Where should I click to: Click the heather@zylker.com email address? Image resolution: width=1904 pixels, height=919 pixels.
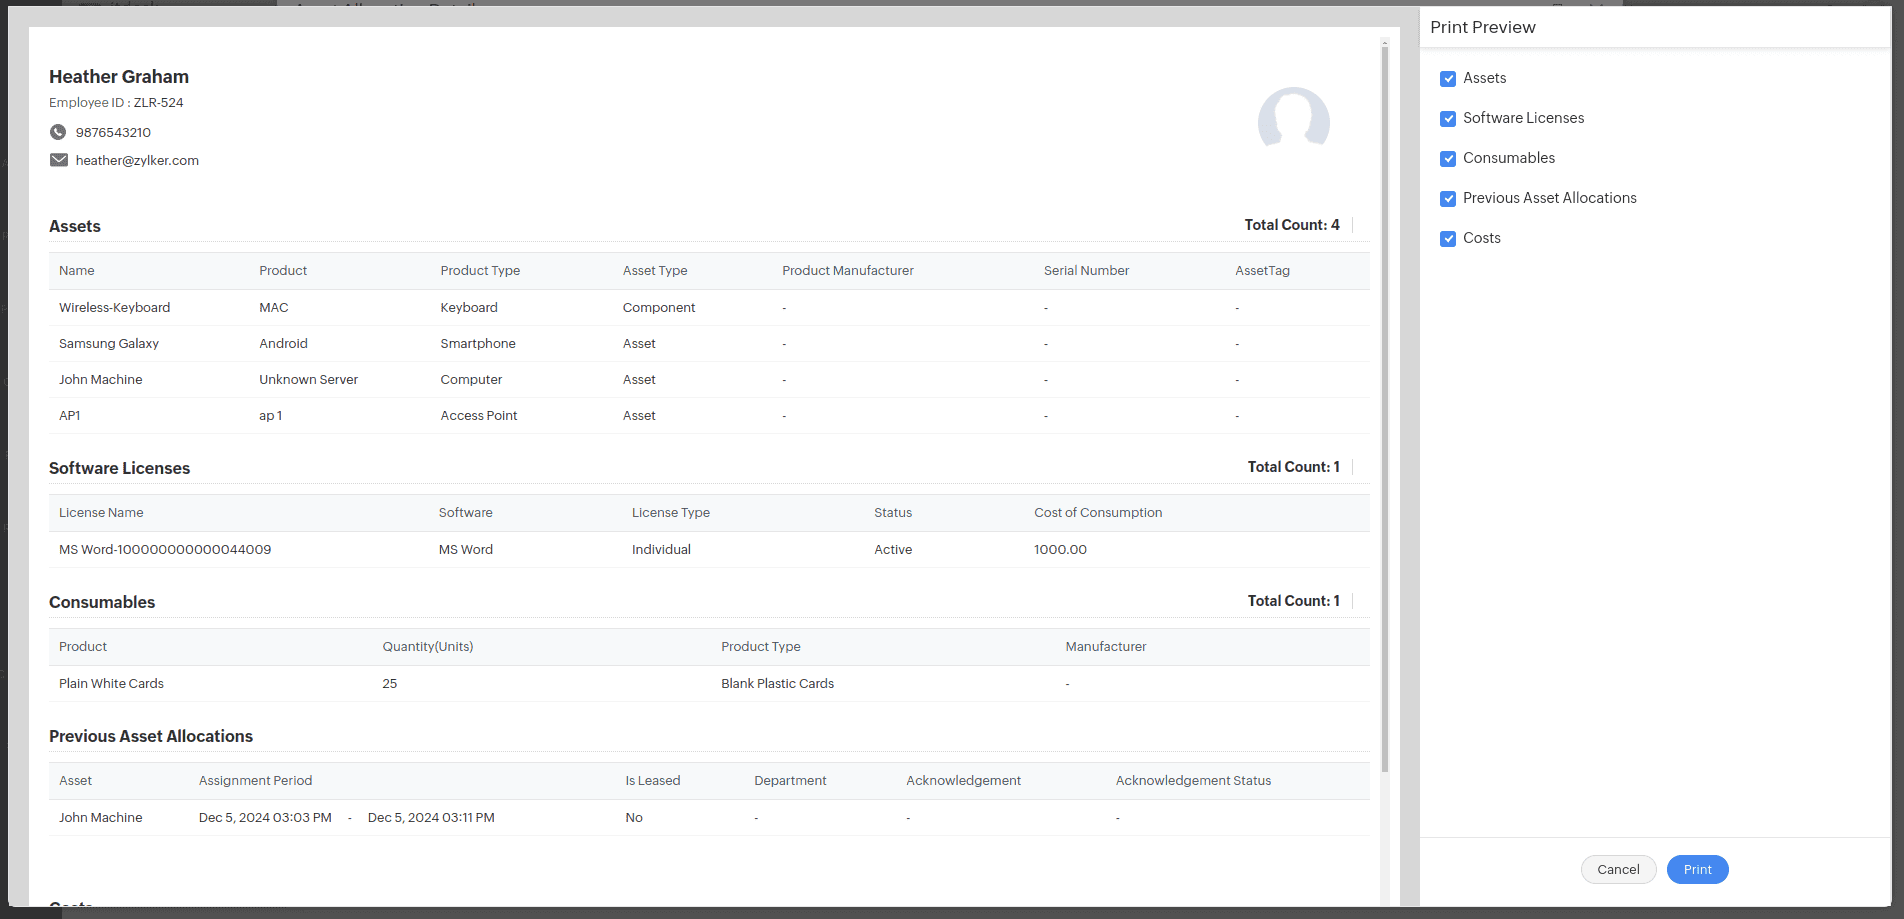click(137, 160)
